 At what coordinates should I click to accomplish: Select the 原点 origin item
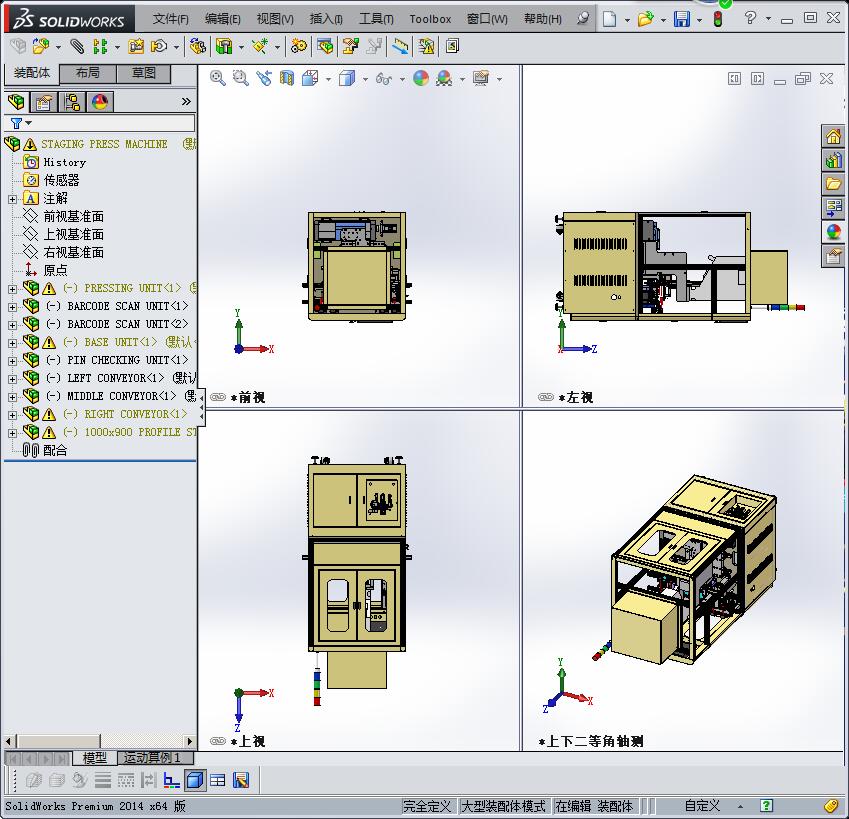(45, 270)
